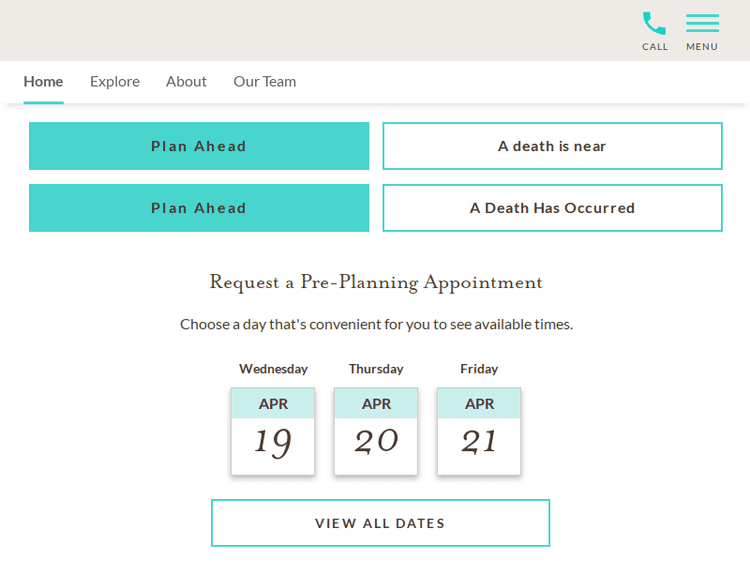The width and height of the screenshot is (750, 563).
Task: Click the CALL text label
Action: [x=655, y=47]
